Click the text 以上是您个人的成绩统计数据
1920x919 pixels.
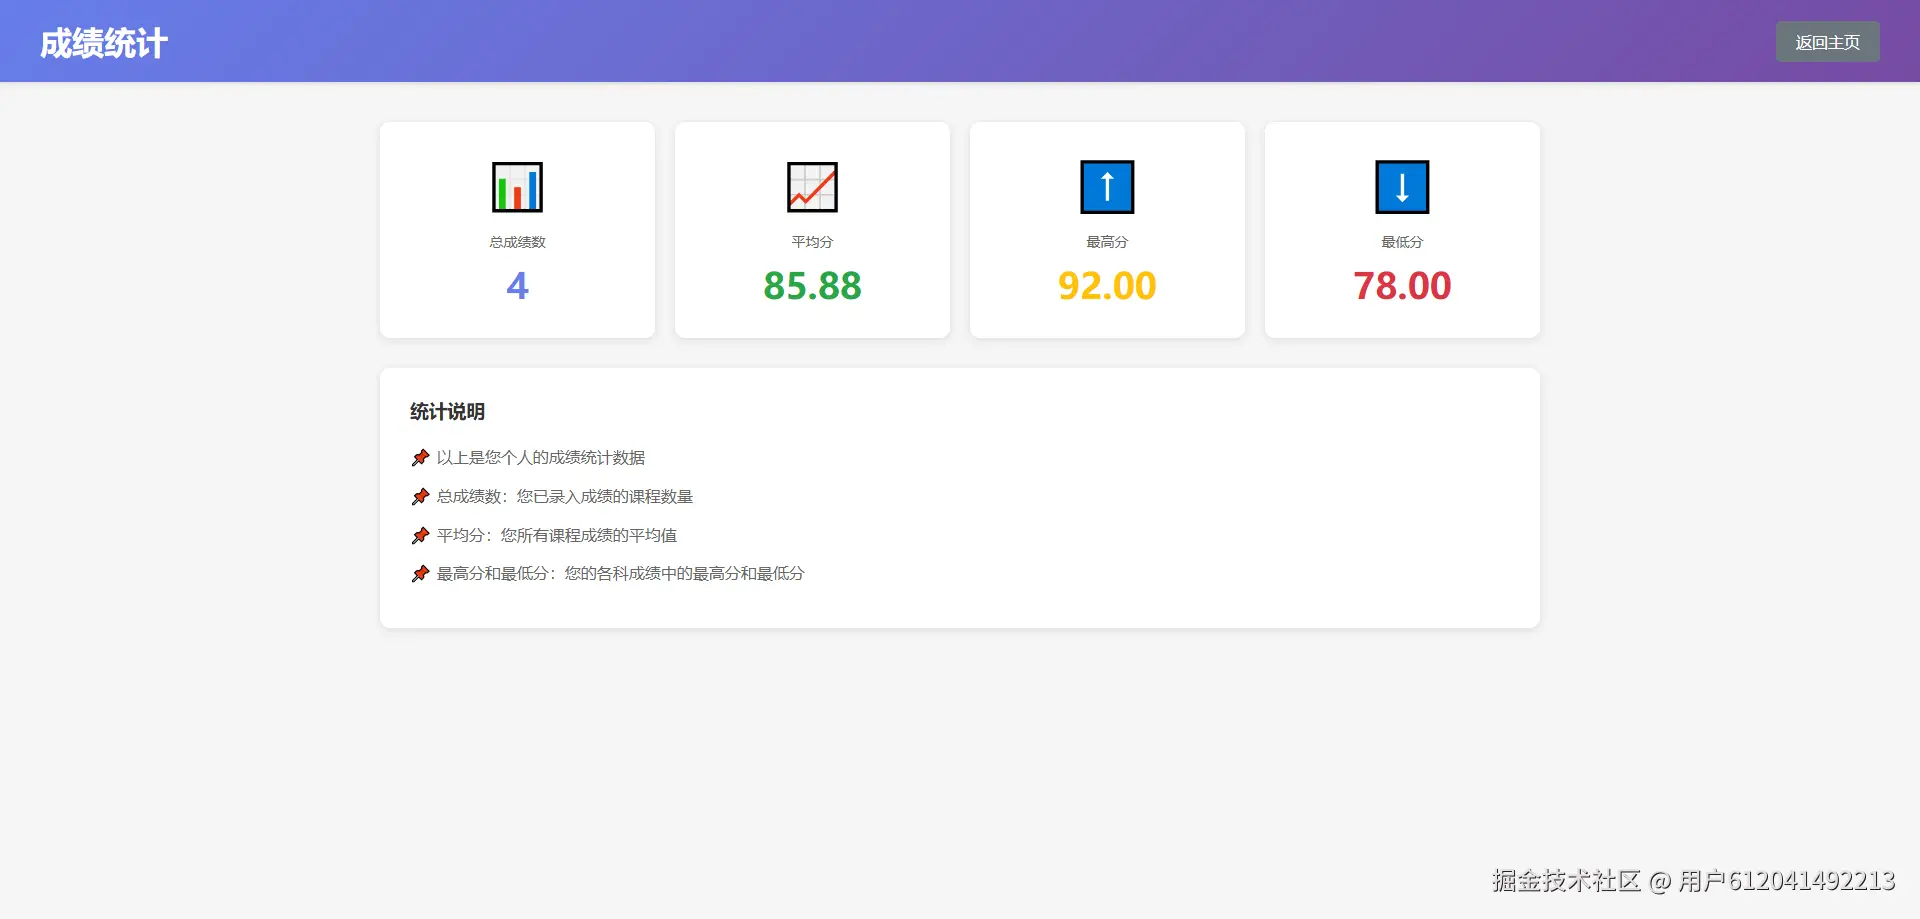point(541,458)
